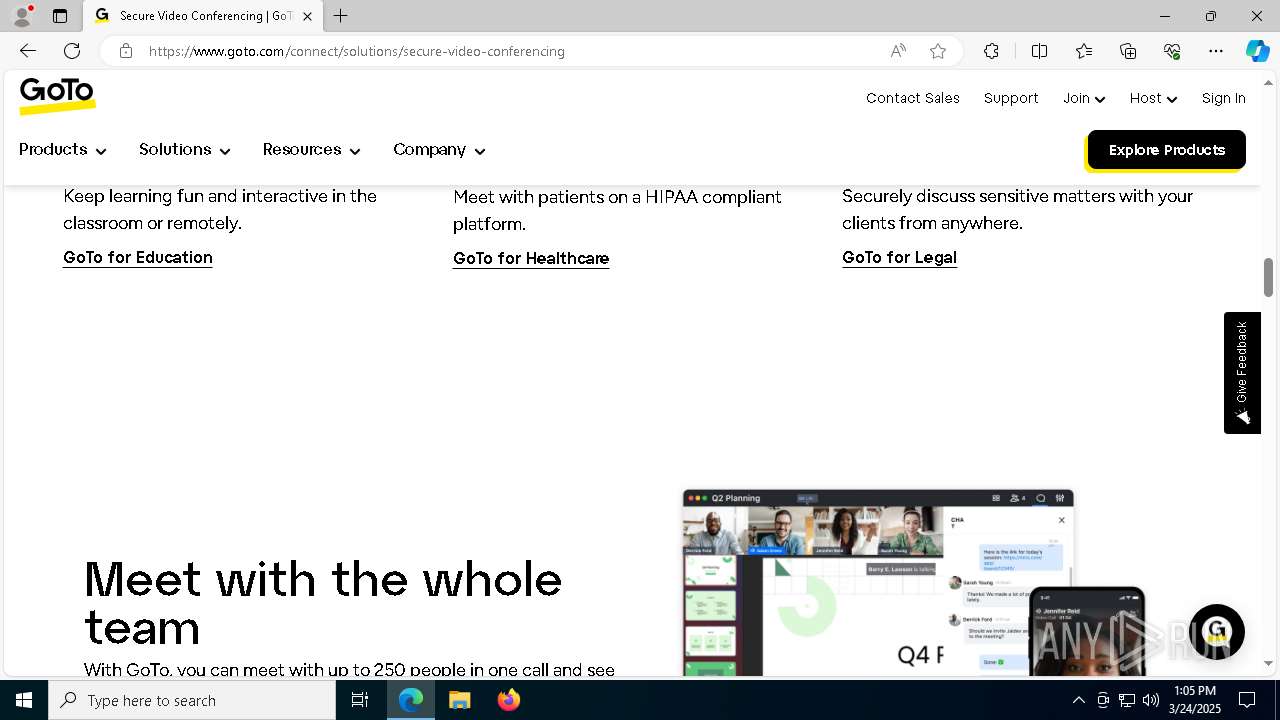Open GoTo for Healthcare link
Image resolution: width=1280 pixels, height=720 pixels.
[x=531, y=259]
